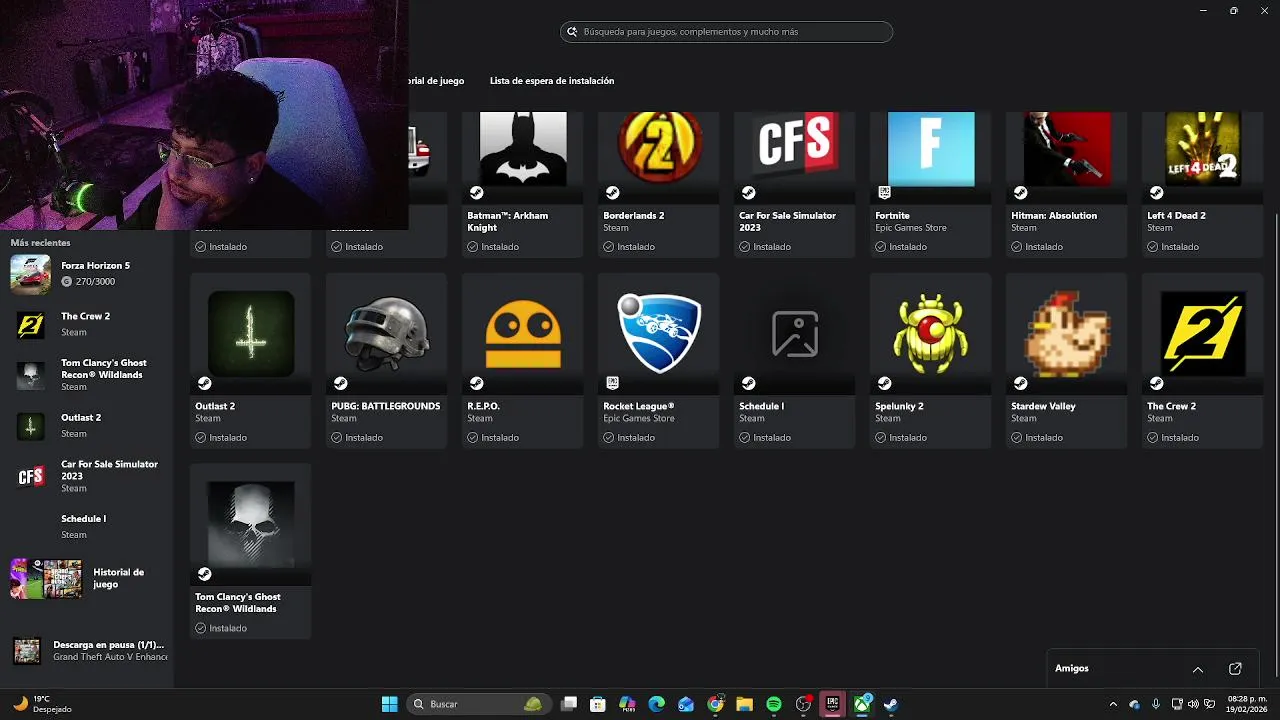The width and height of the screenshot is (1280, 720).
Task: Open Epic Games Launcher from taskbar
Action: pyautogui.click(x=832, y=704)
